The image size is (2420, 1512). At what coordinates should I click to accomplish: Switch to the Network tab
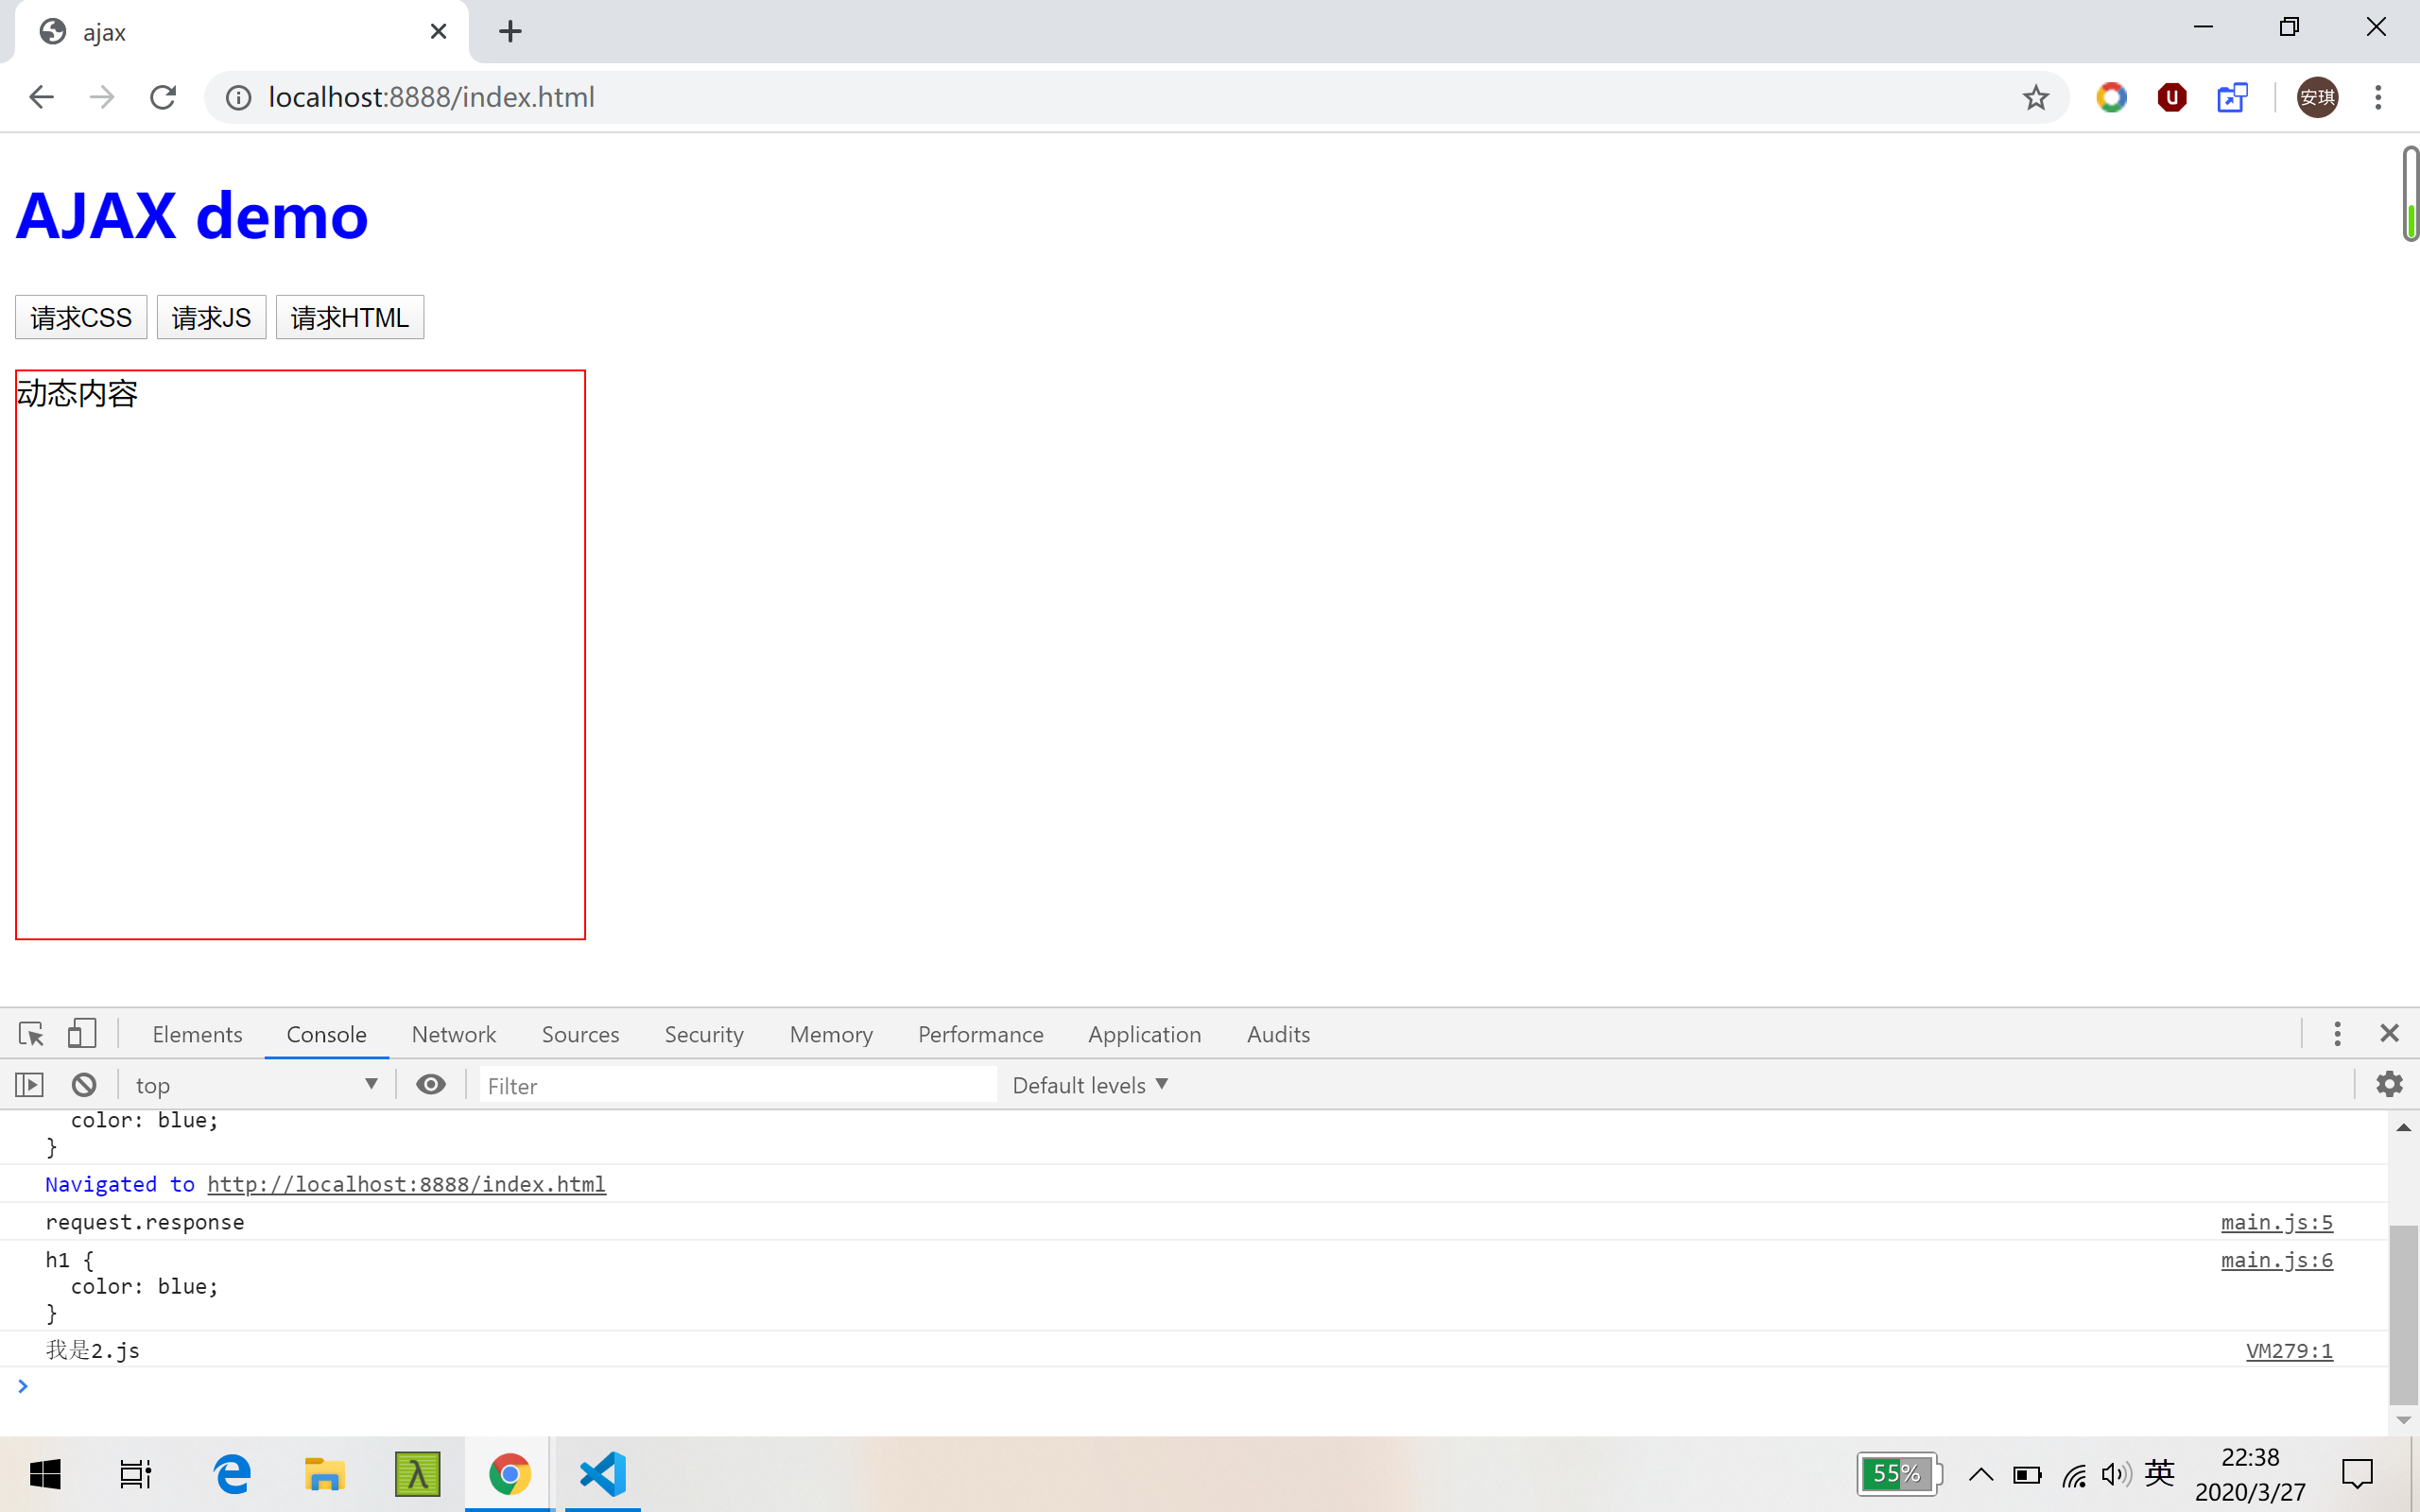point(453,1034)
